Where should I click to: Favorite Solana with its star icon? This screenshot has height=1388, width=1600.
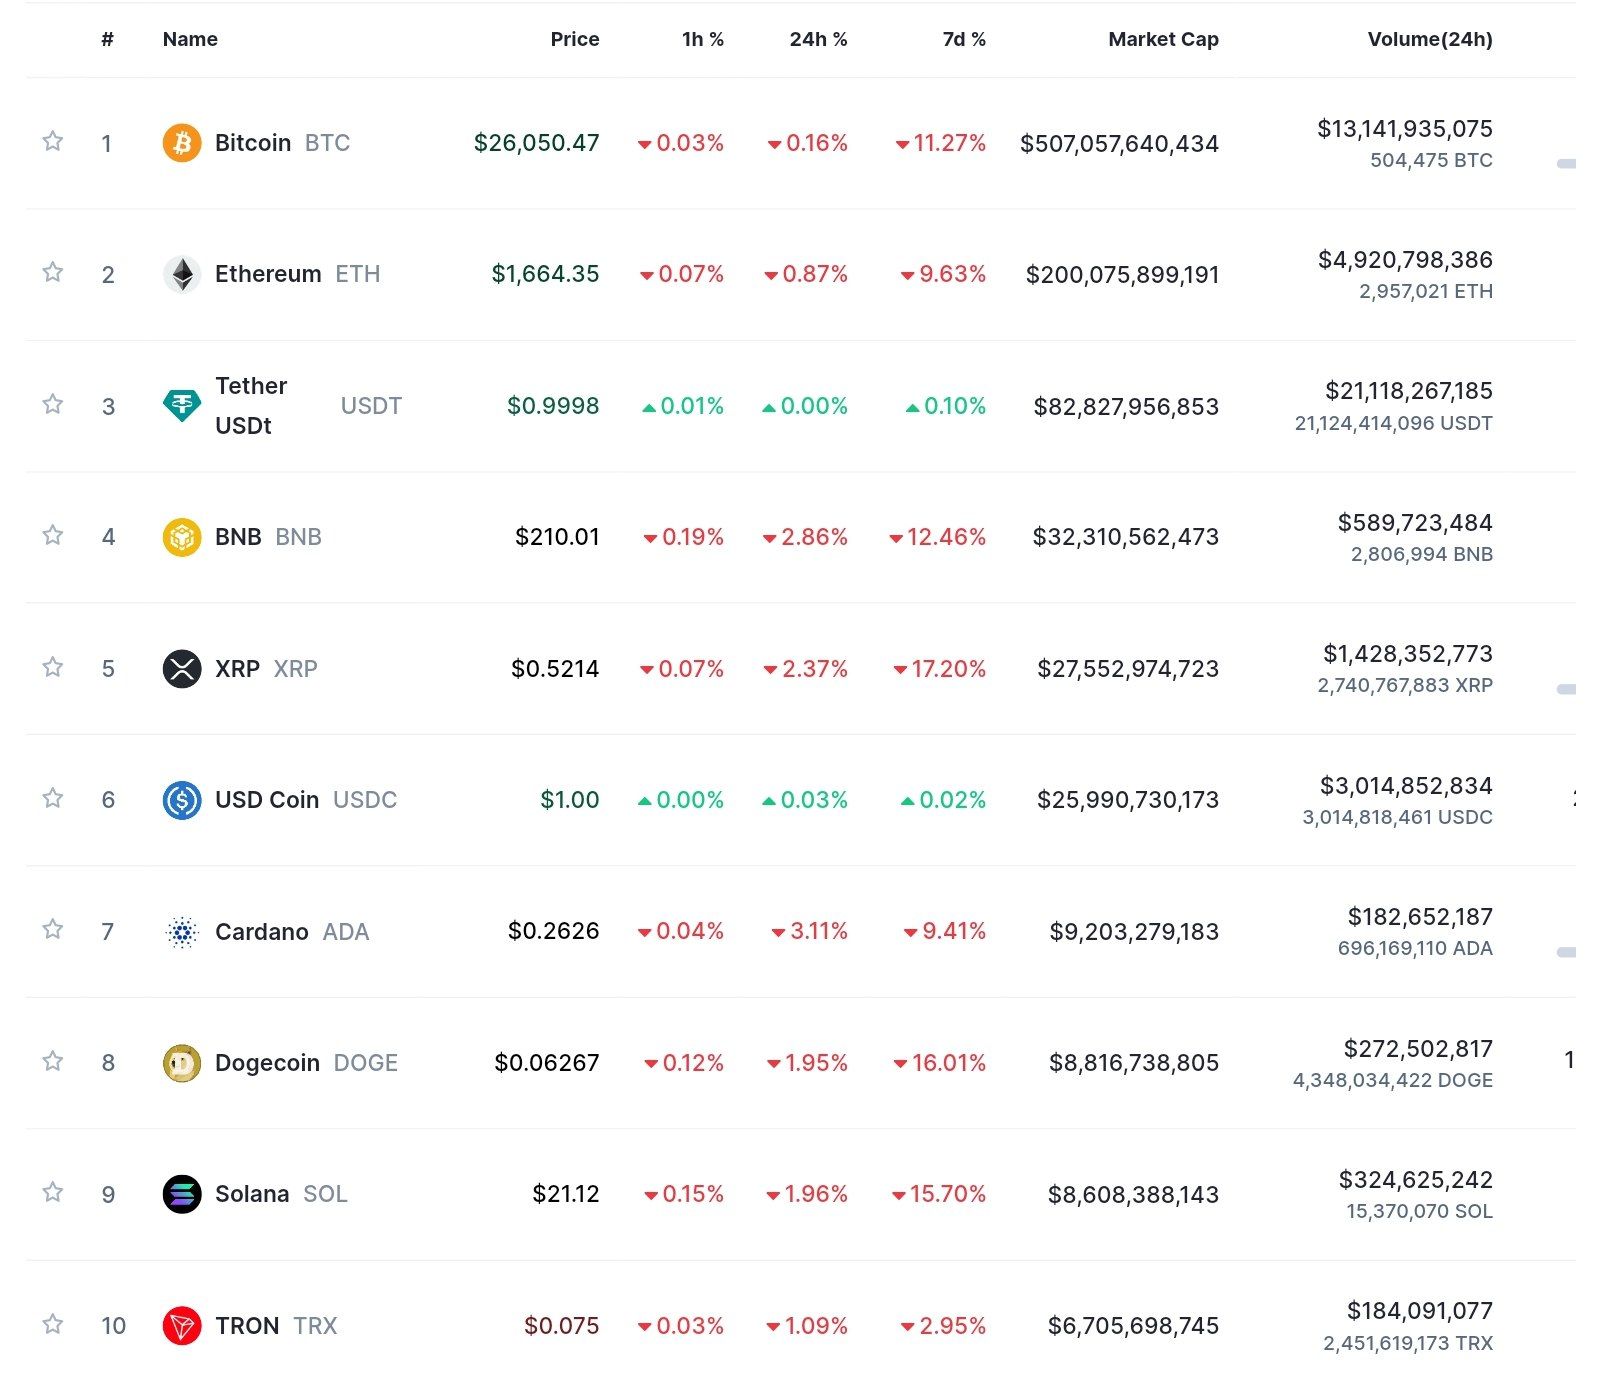coord(53,1192)
